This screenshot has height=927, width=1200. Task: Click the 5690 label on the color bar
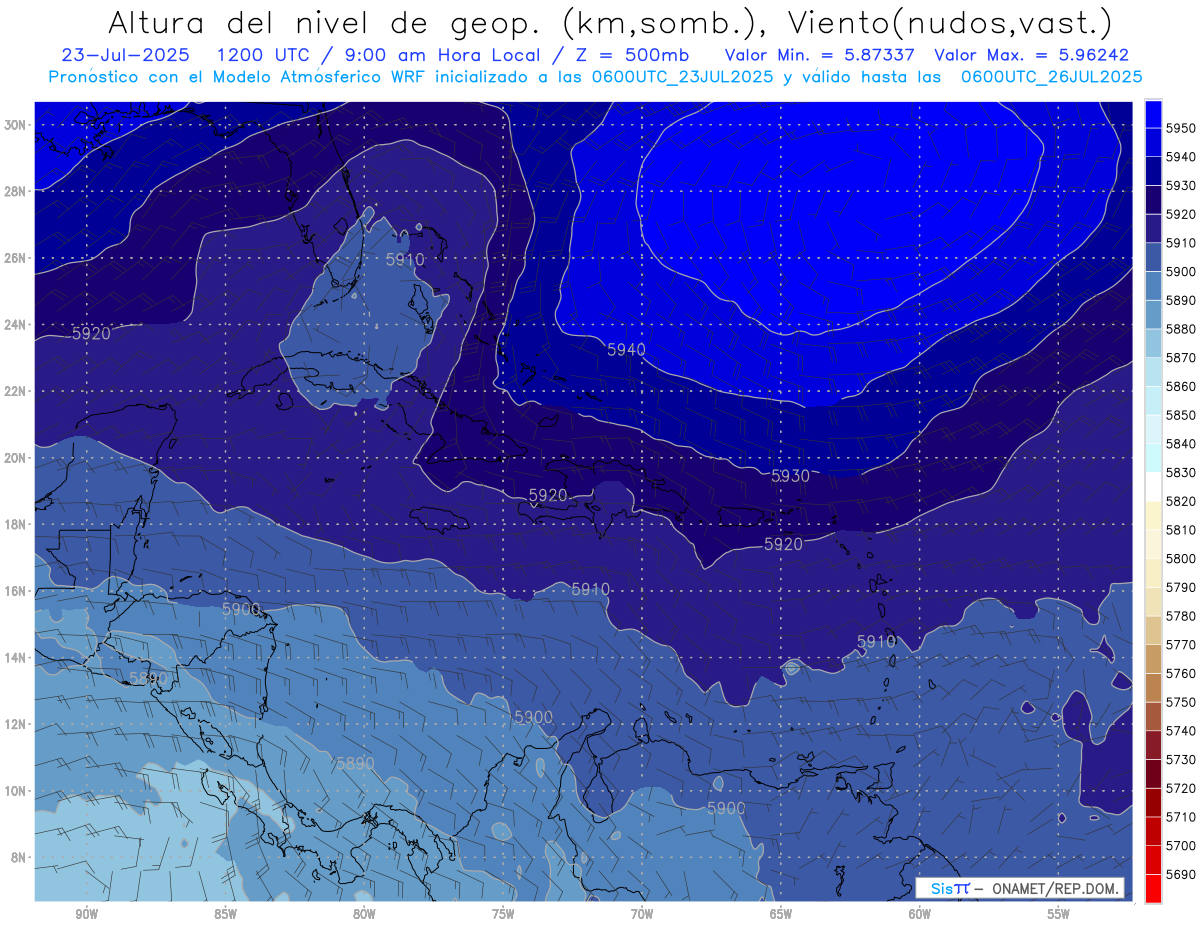(1180, 874)
